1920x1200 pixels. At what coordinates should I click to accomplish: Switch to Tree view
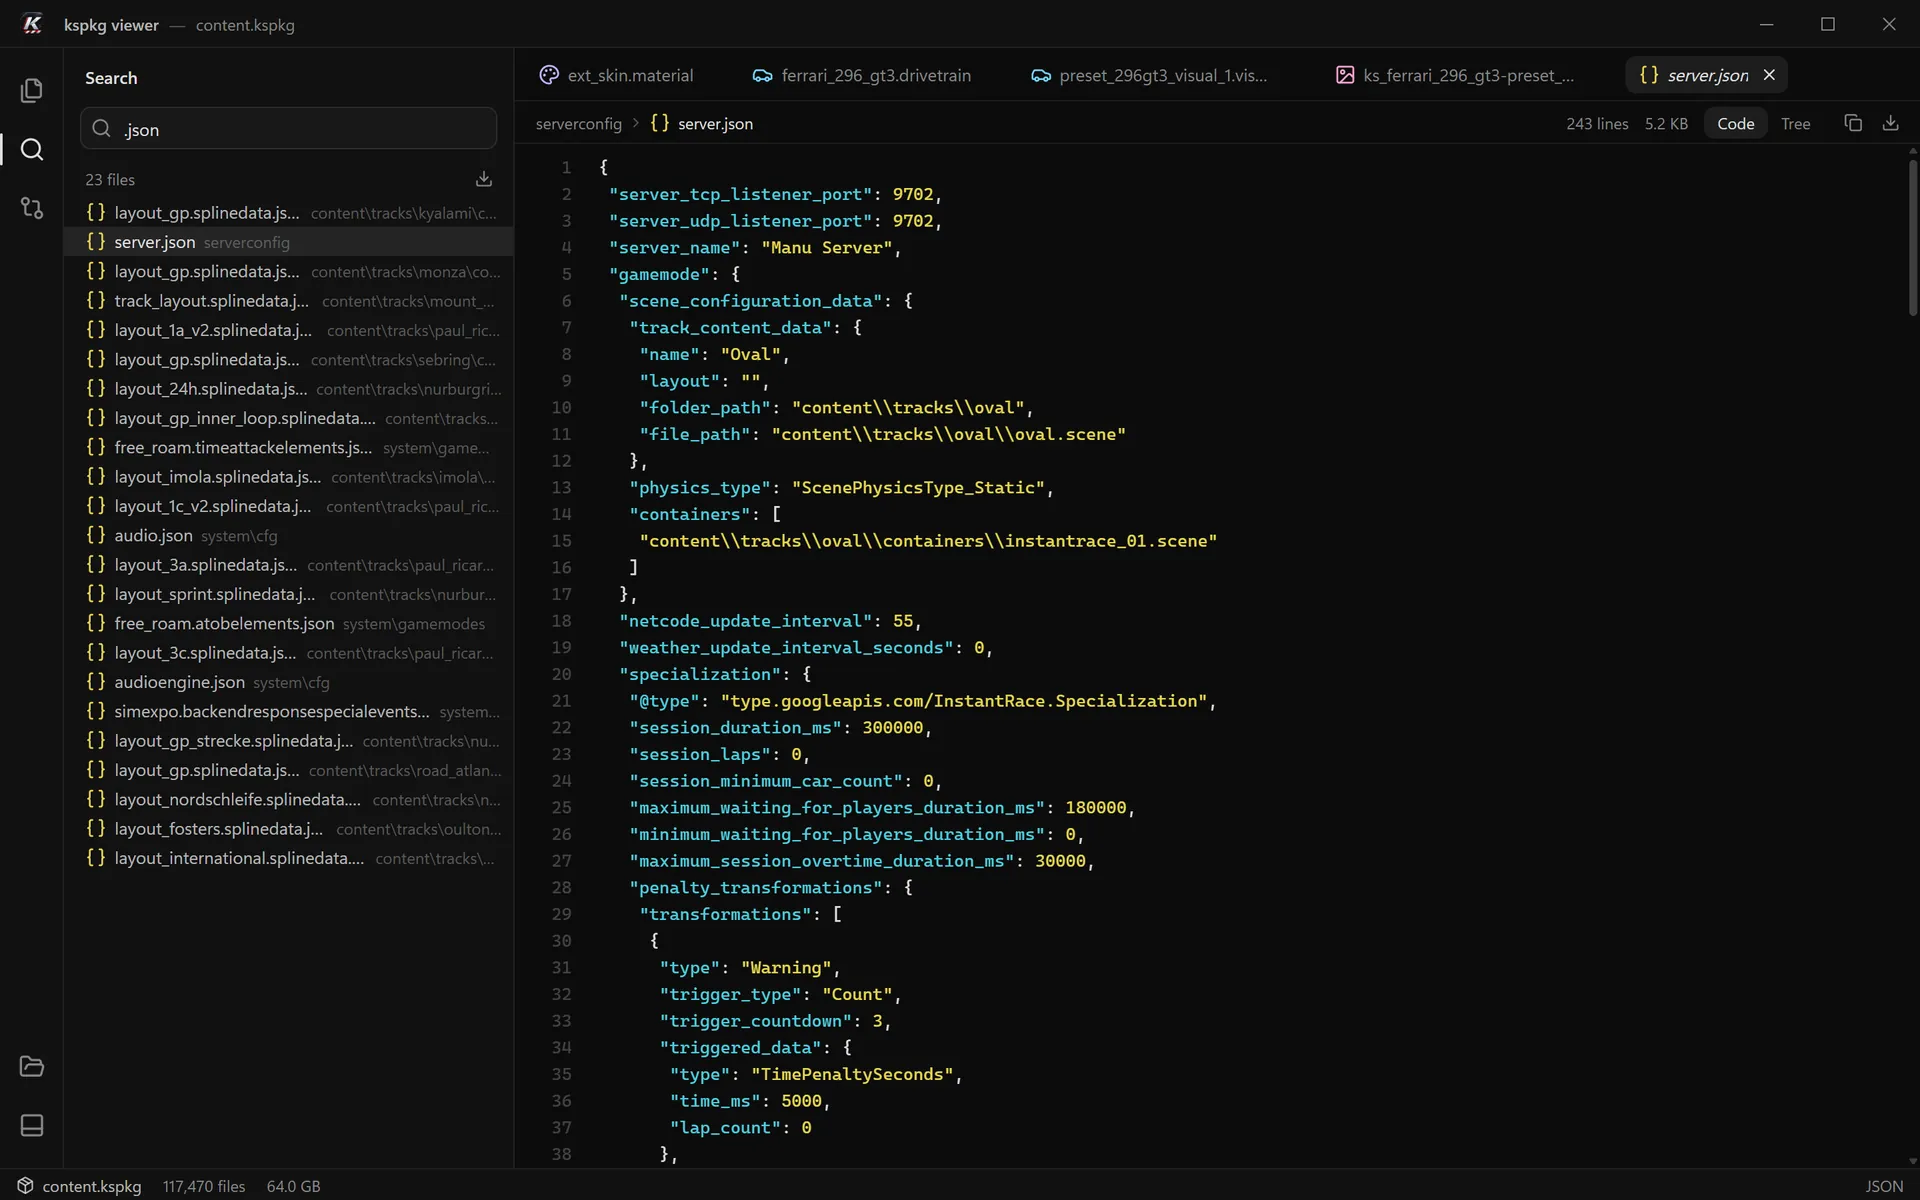coord(1795,123)
